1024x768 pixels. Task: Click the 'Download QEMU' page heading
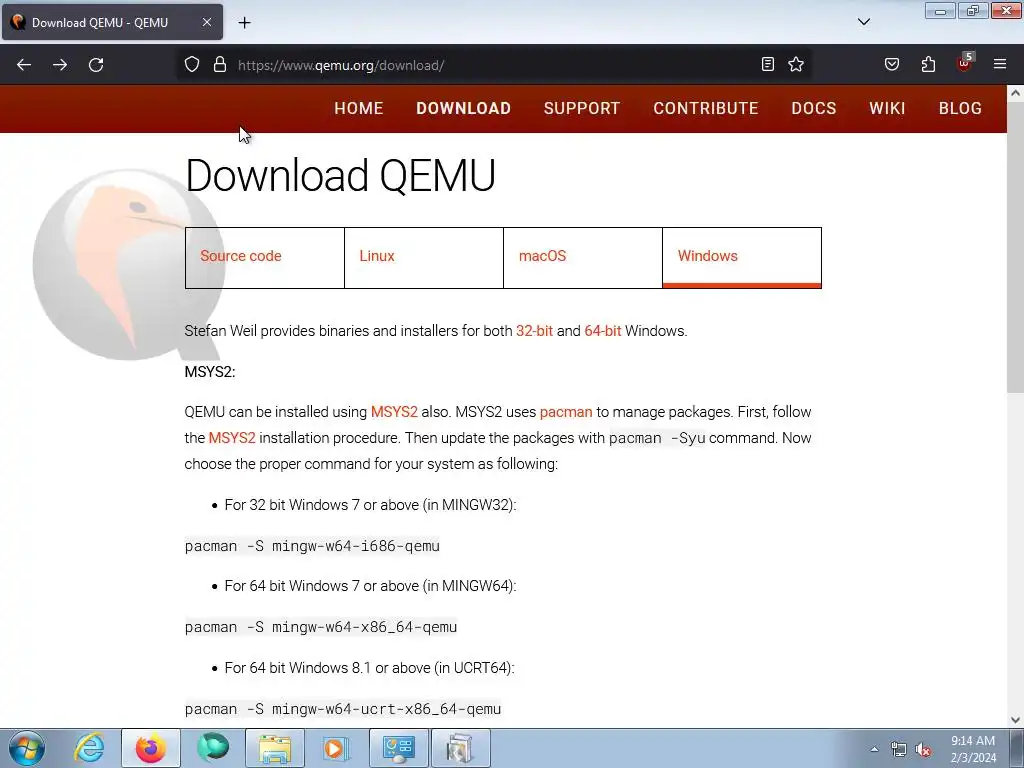point(340,175)
